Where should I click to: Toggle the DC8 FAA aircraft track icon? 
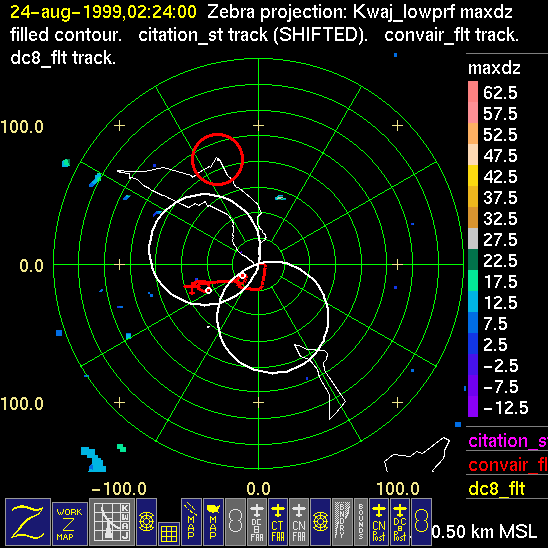point(257,522)
